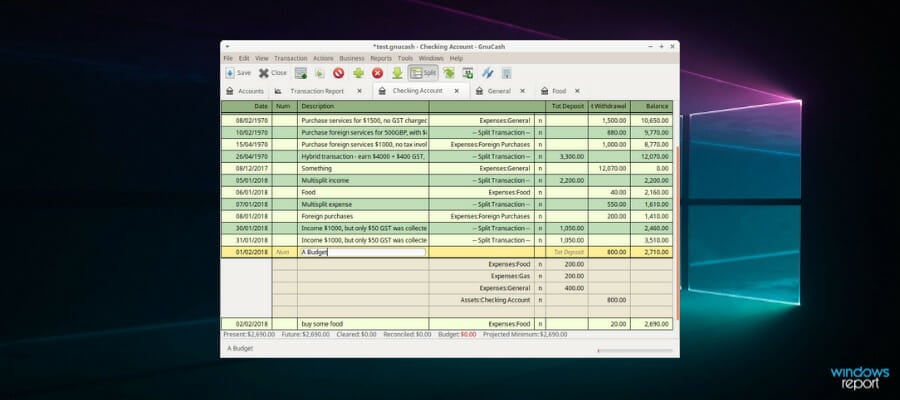Switch to the Accounts tab
Viewport: 900px width, 400px height.
[245, 91]
